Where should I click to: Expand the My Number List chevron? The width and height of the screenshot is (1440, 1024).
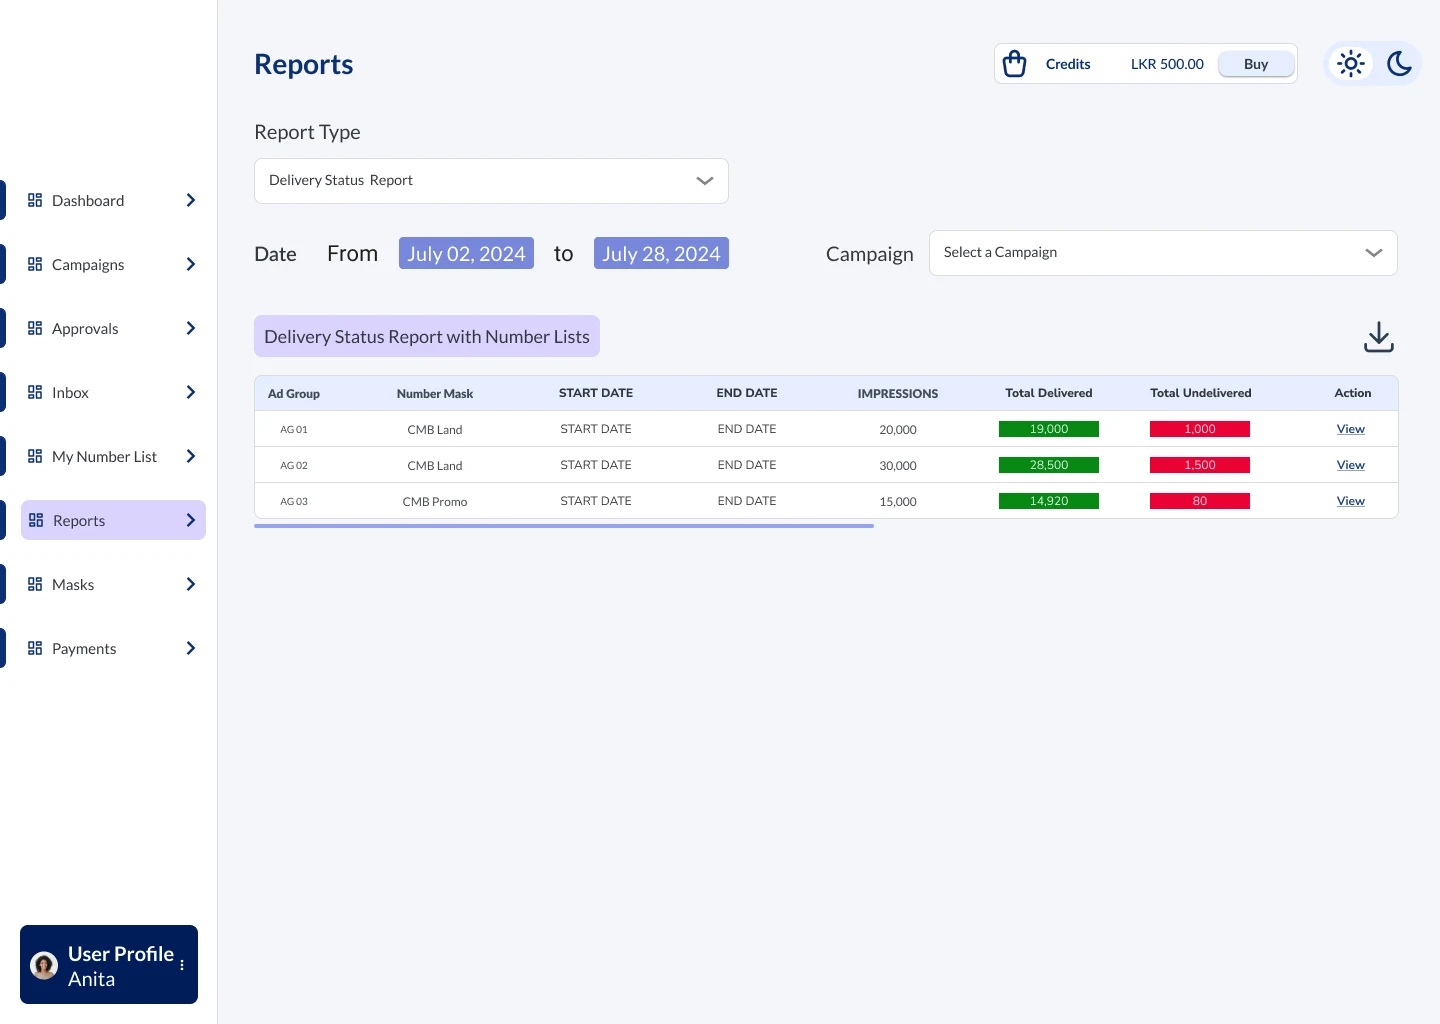pyautogui.click(x=191, y=456)
